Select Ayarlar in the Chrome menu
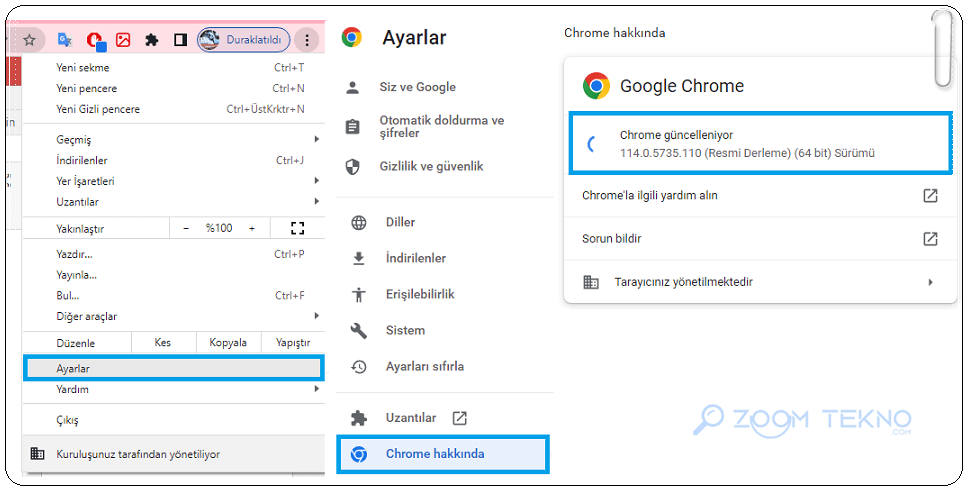Image resolution: width=968 pixels, height=491 pixels. 173,369
